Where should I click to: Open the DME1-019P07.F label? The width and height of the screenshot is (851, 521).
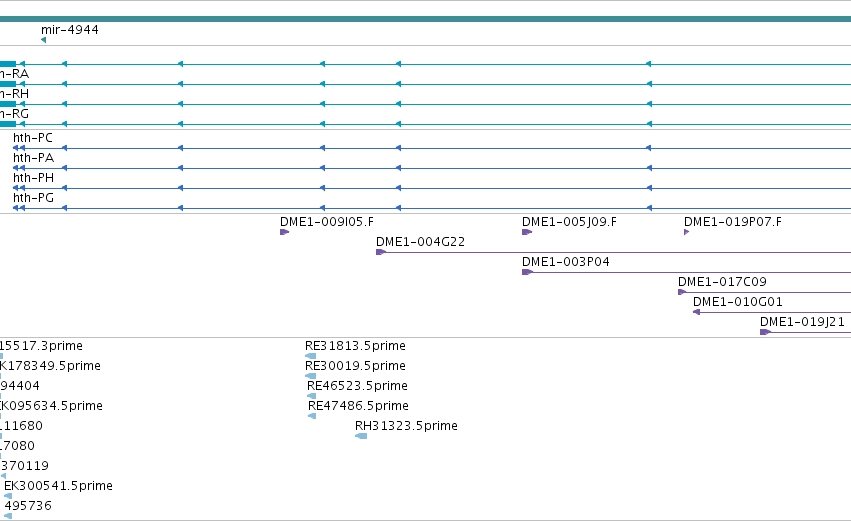(733, 222)
